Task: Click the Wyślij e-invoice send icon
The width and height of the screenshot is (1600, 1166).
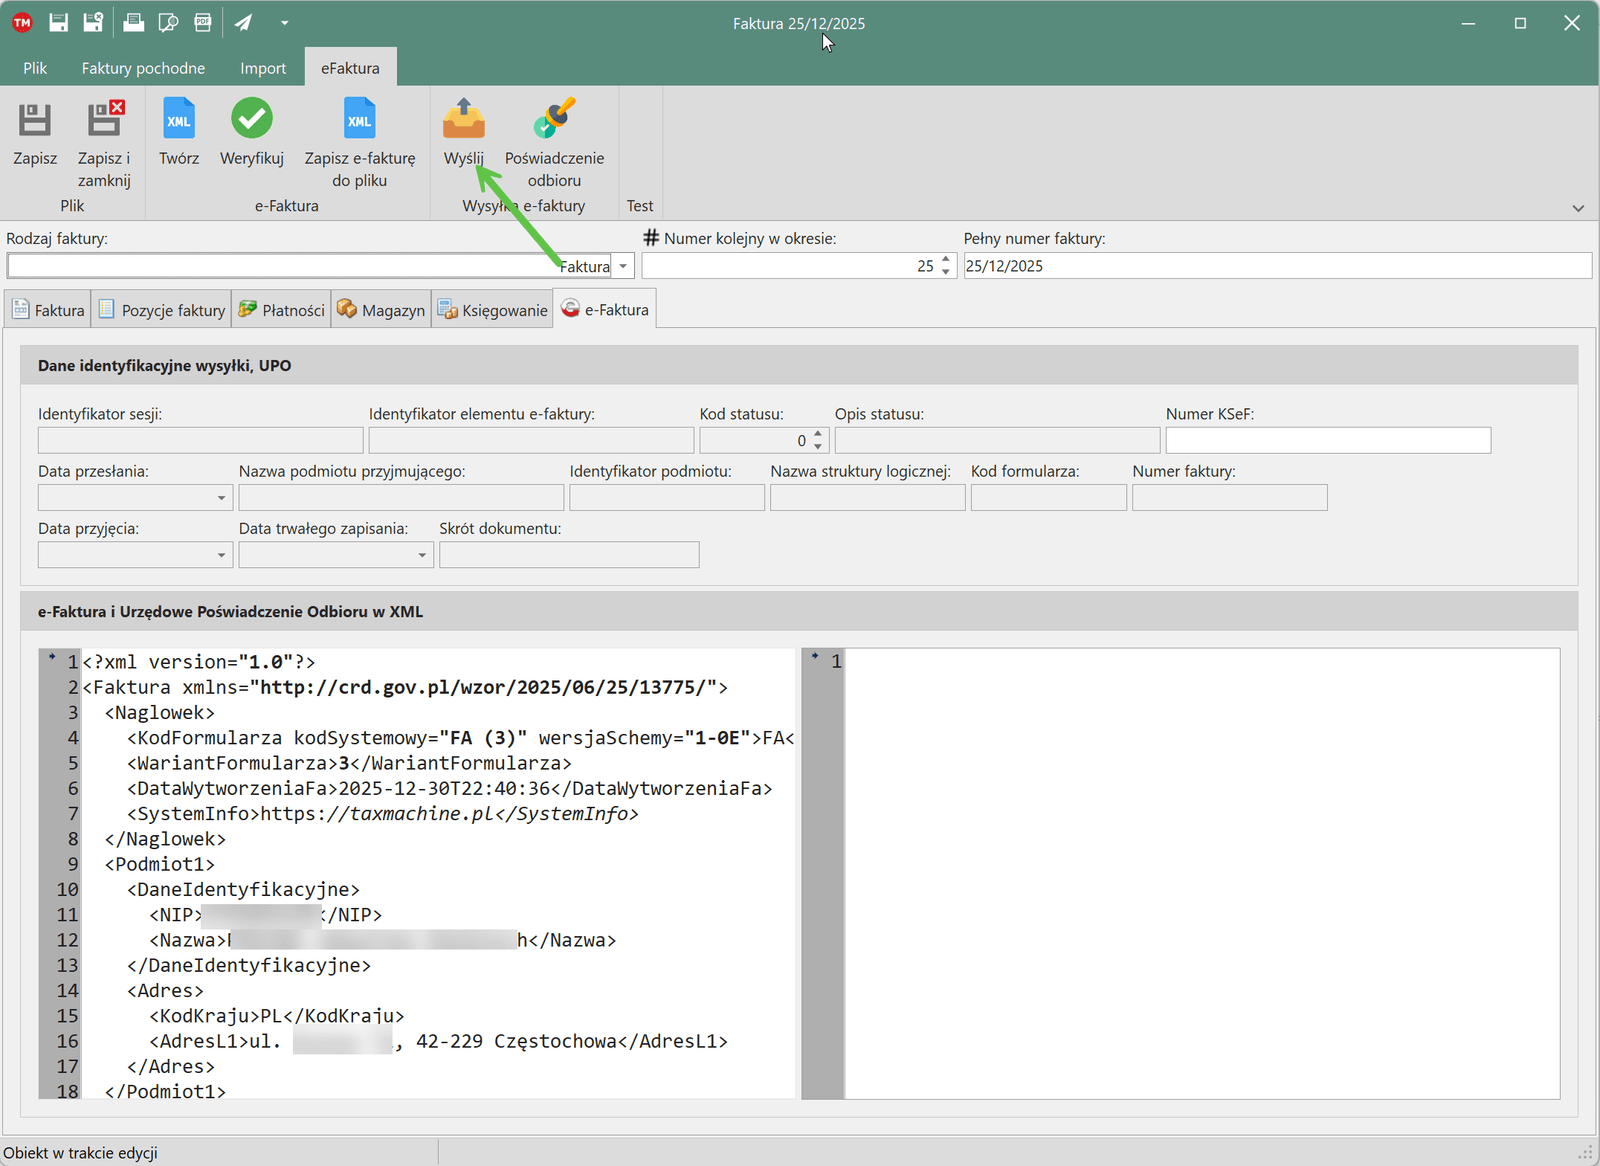Action: (x=463, y=120)
